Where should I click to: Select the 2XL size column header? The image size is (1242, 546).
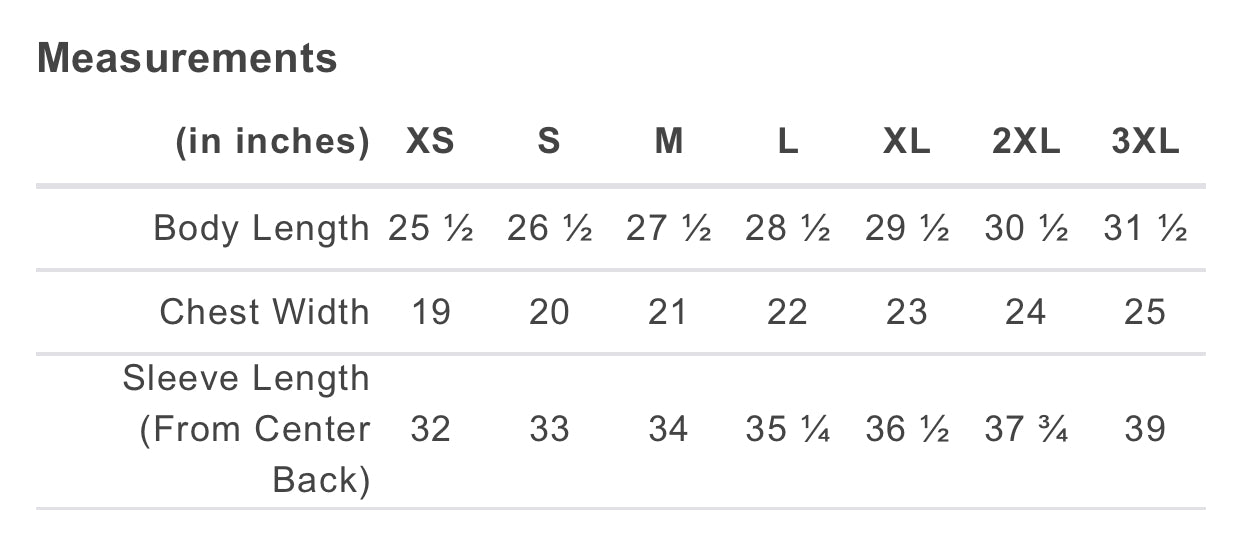click(1026, 142)
